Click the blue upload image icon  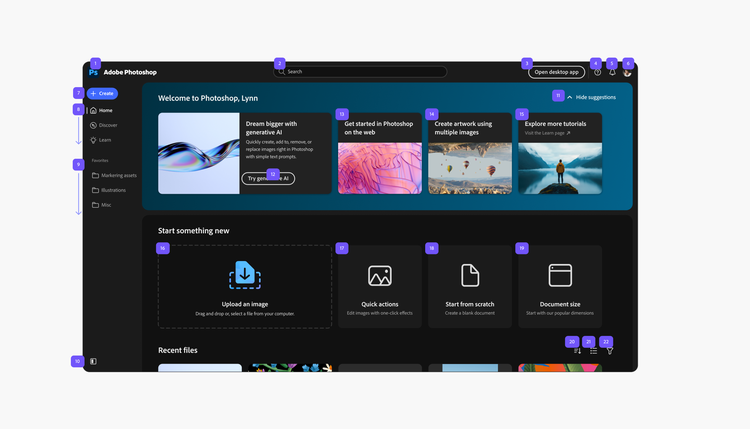(245, 275)
